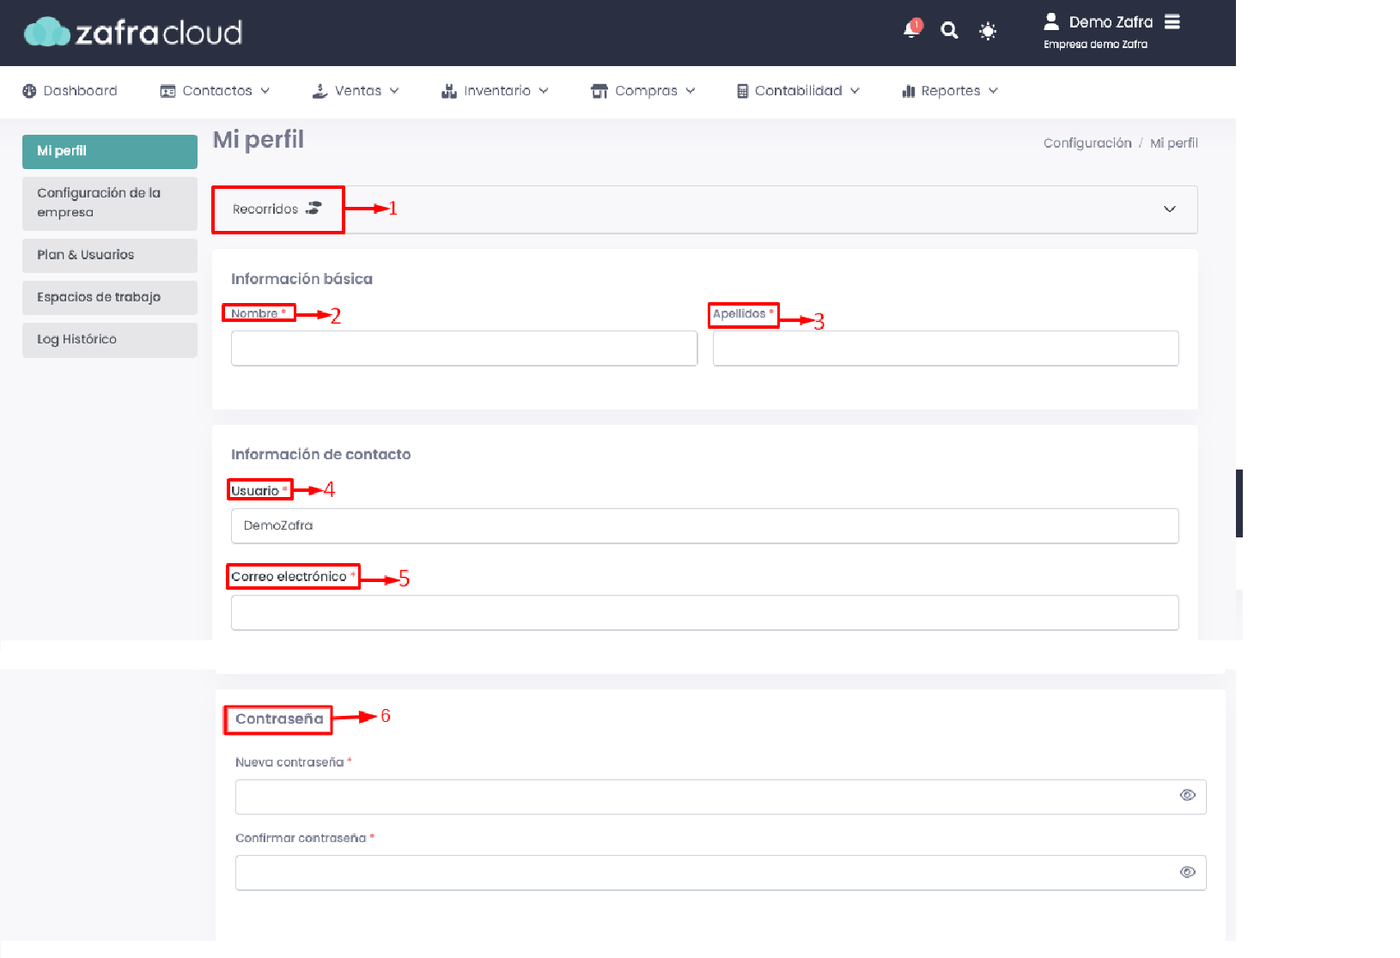This screenshot has width=1400, height=958.
Task: Show the Confirmar contraseña password
Action: pyautogui.click(x=1187, y=872)
